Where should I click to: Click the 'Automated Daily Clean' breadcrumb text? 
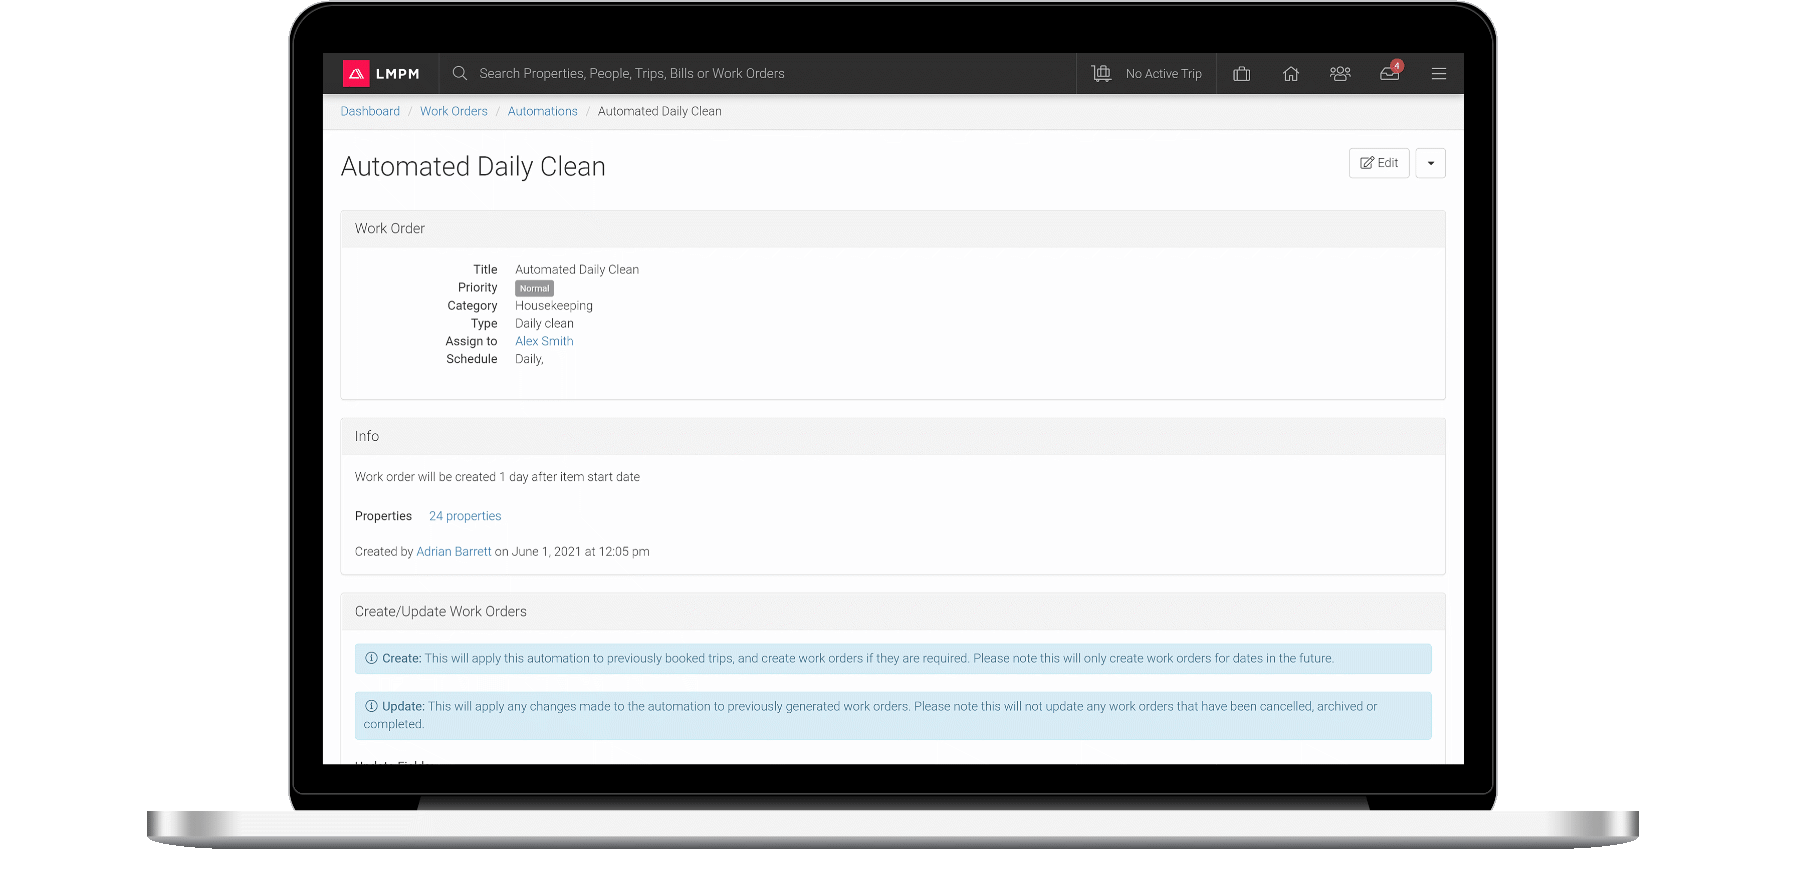tap(660, 111)
